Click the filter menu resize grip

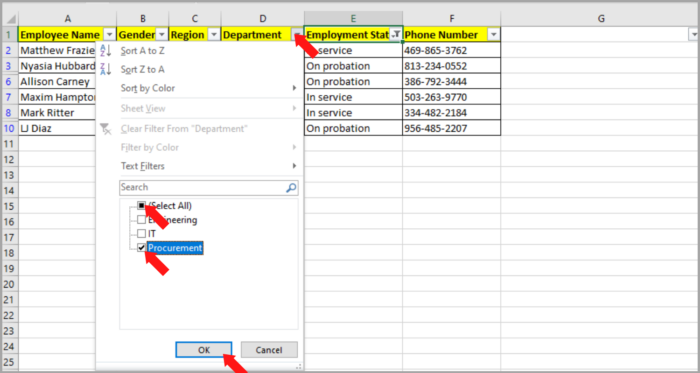click(298, 366)
